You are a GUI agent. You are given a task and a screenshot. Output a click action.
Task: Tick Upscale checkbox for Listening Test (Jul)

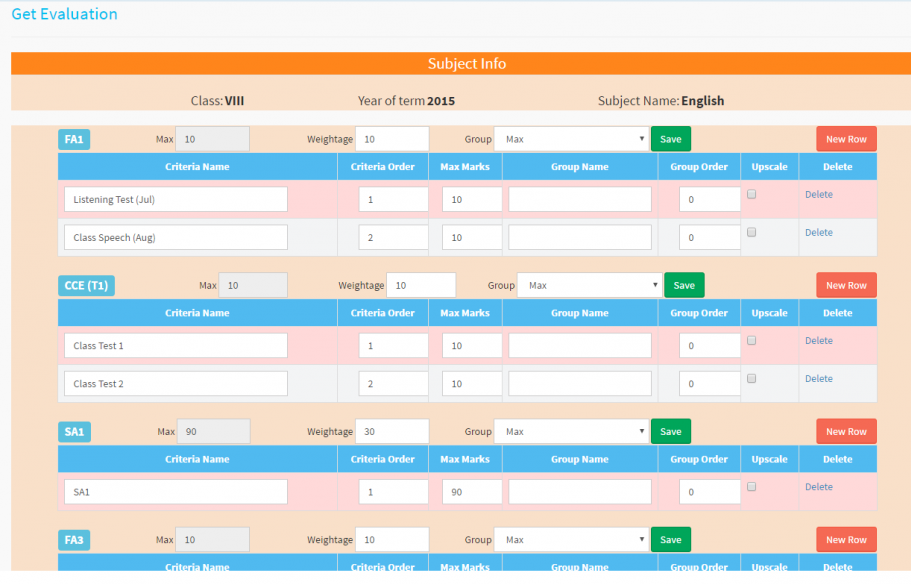tap(752, 195)
